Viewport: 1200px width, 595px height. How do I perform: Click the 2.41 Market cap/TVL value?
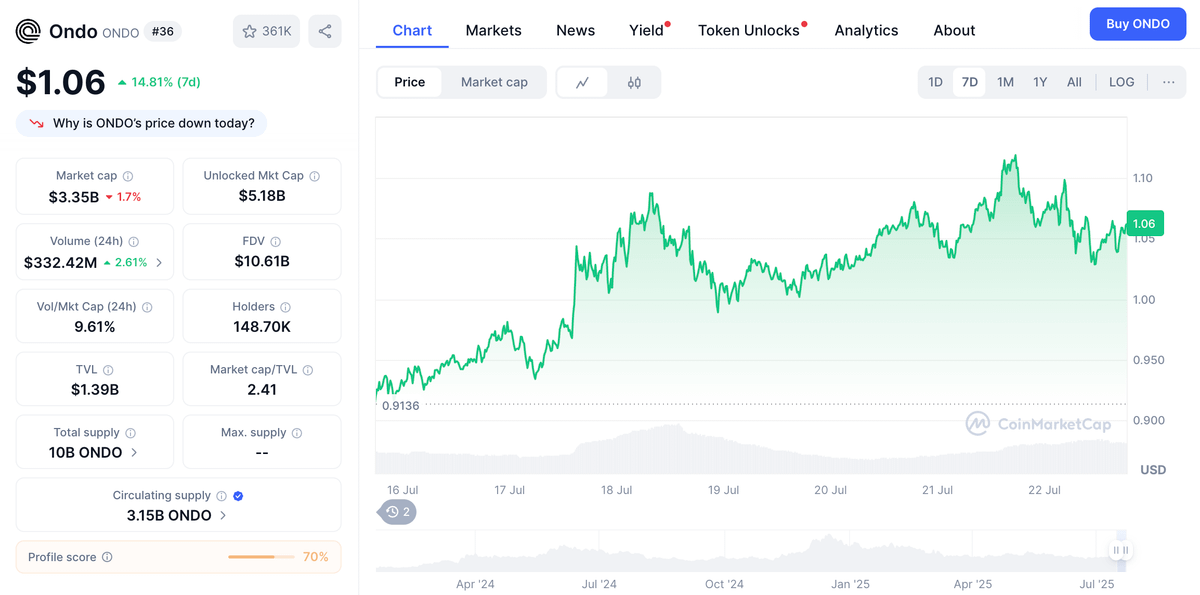point(262,390)
